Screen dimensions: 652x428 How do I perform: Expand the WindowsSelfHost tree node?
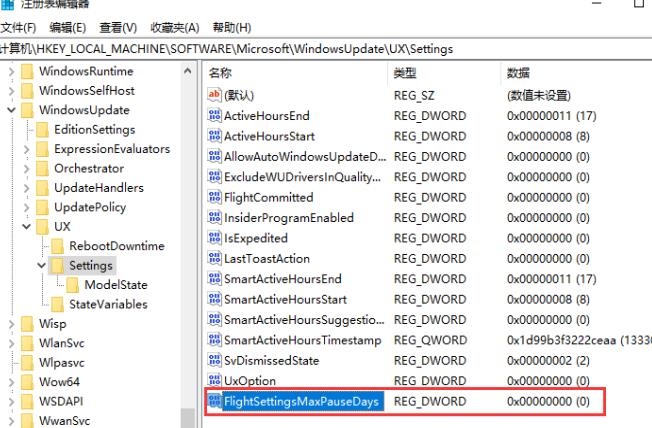pyautogui.click(x=11, y=91)
